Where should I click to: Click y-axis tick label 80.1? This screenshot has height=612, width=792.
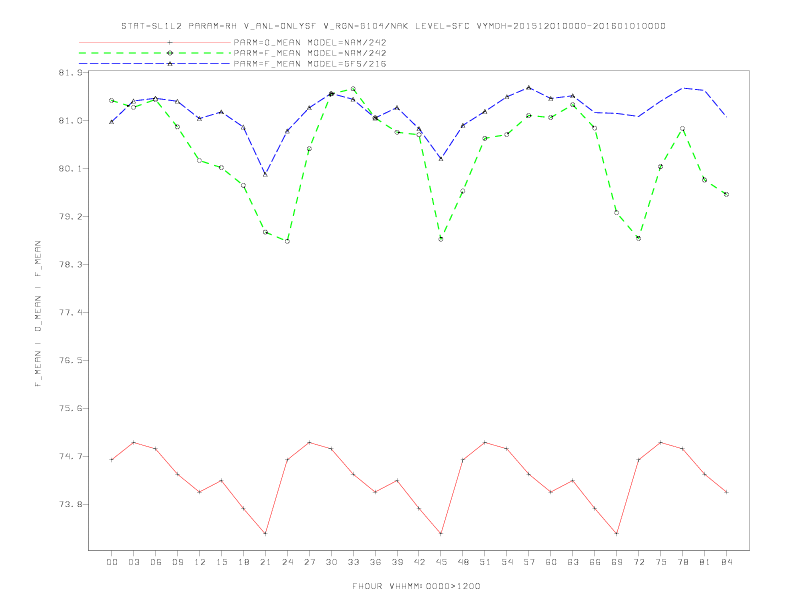(x=70, y=169)
